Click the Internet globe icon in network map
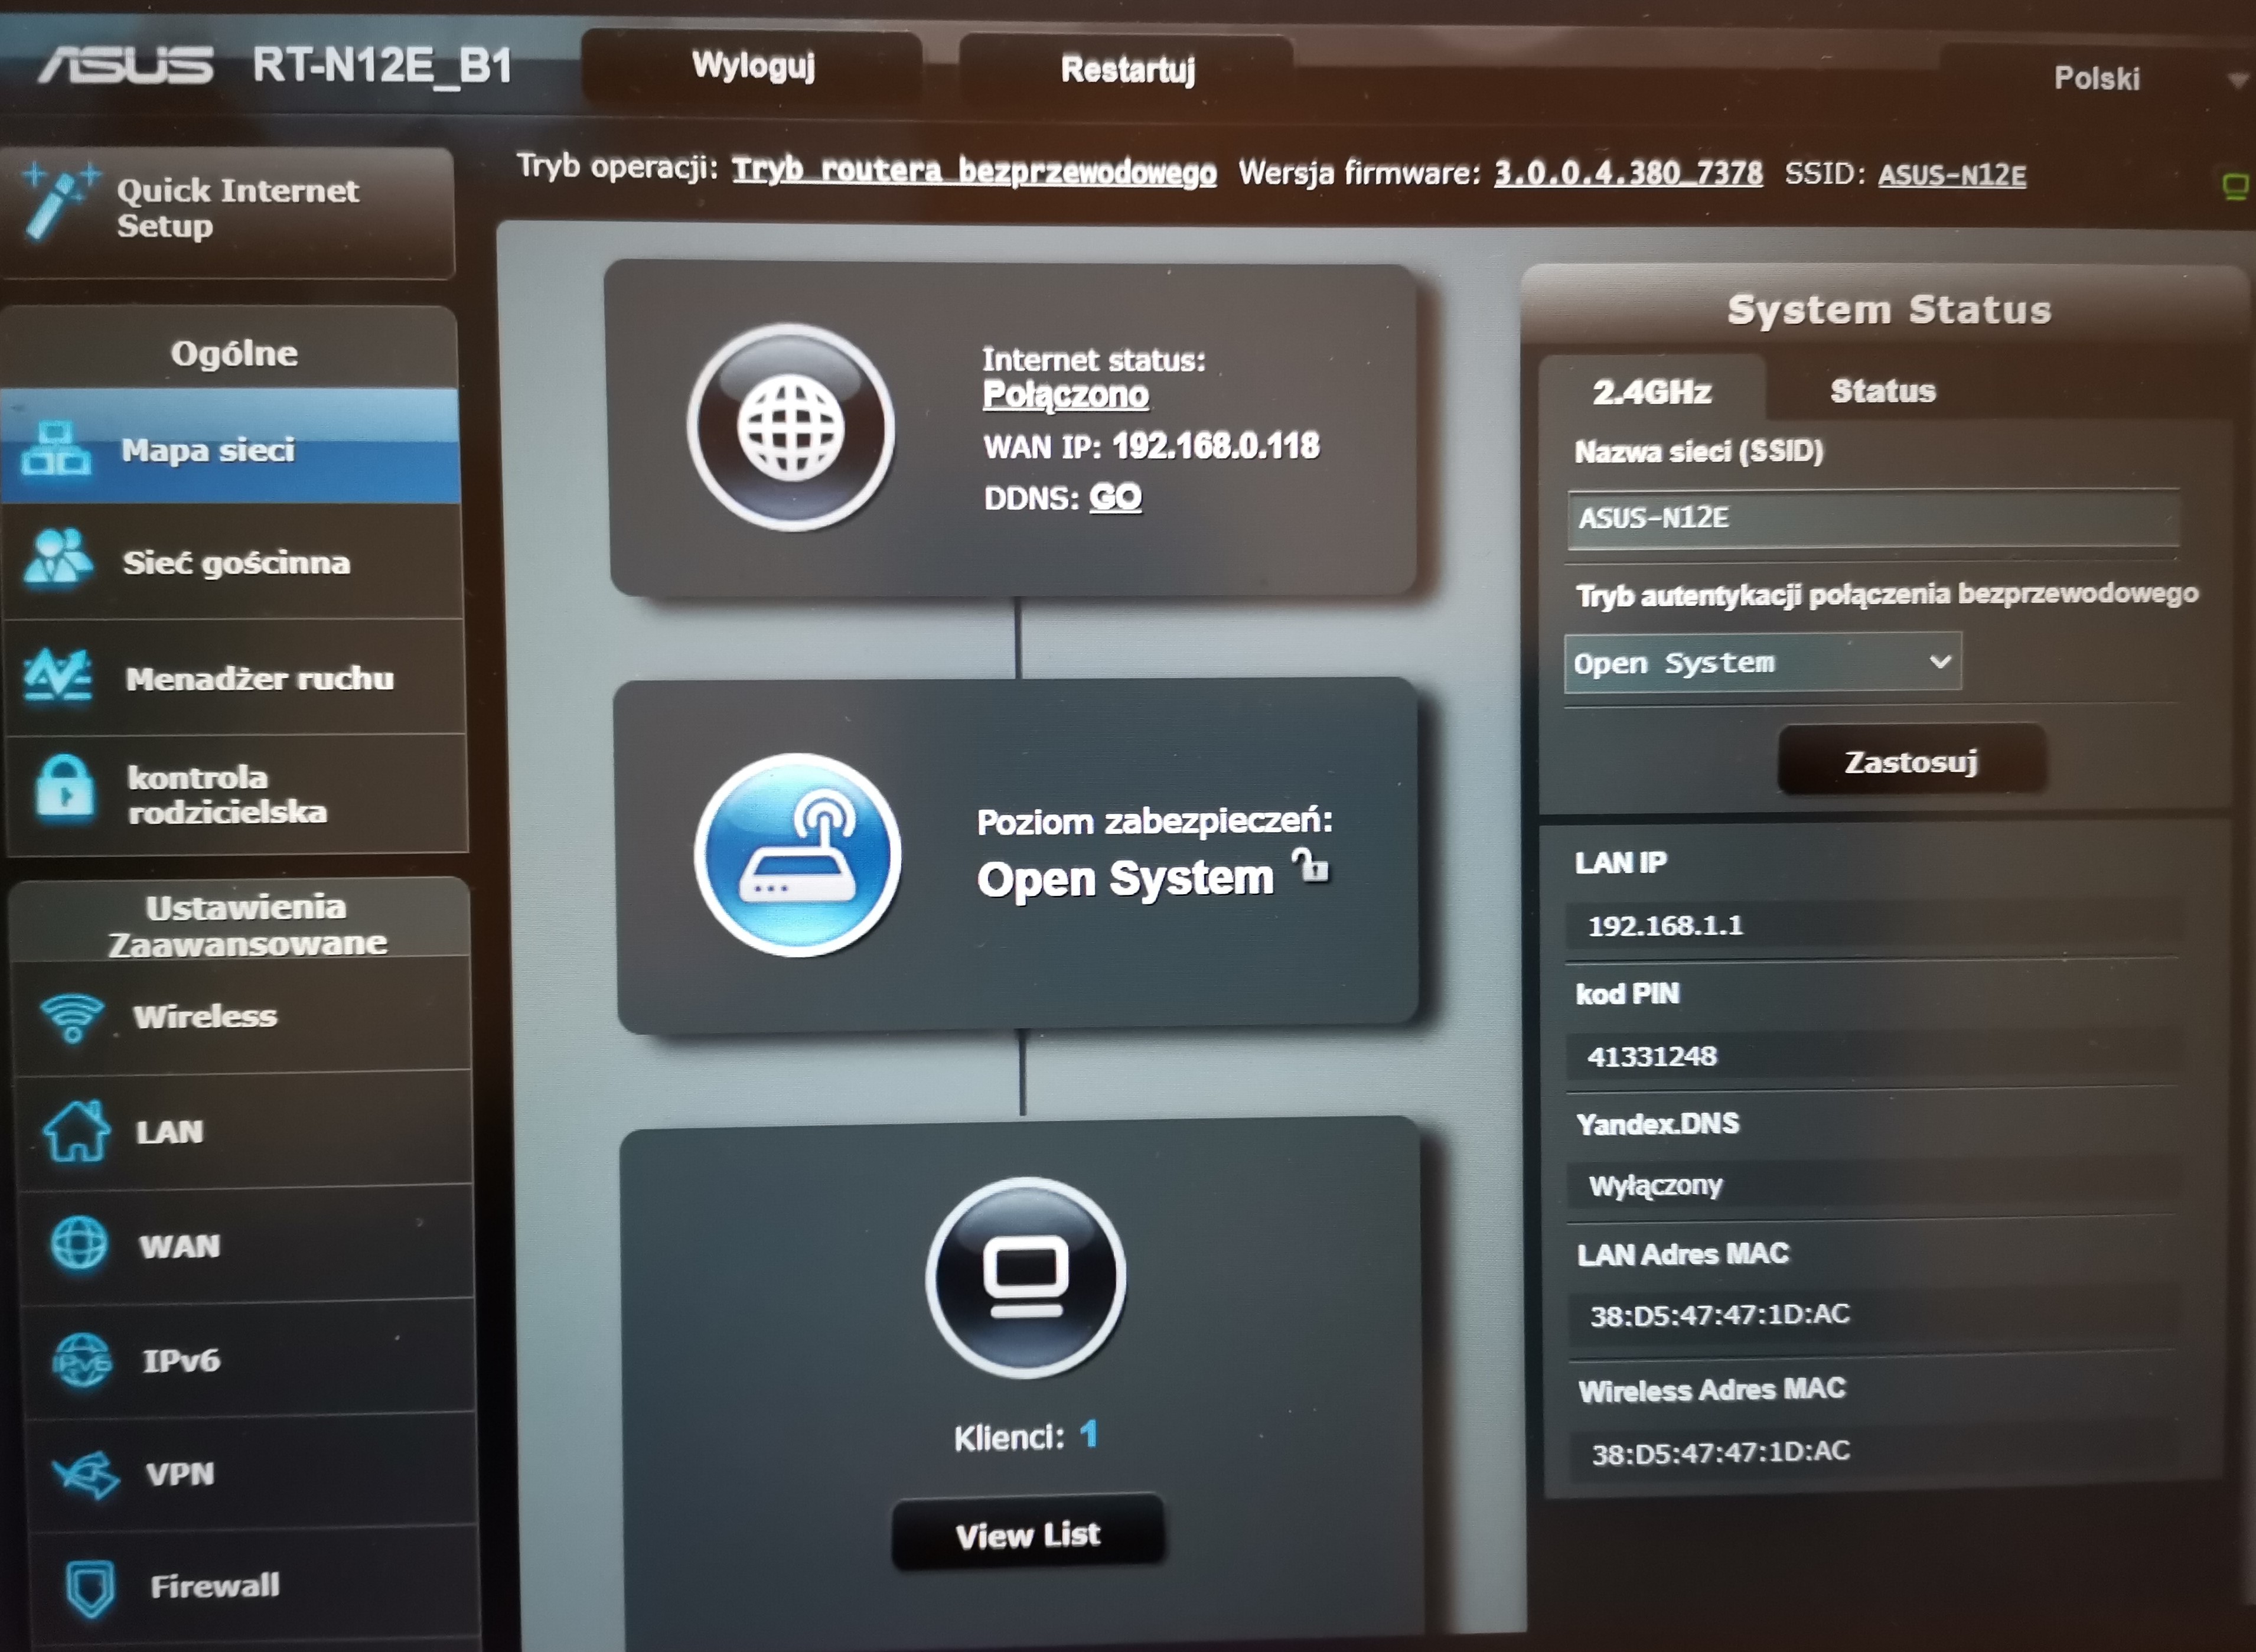Viewport: 2256px width, 1652px height. pyautogui.click(x=791, y=427)
